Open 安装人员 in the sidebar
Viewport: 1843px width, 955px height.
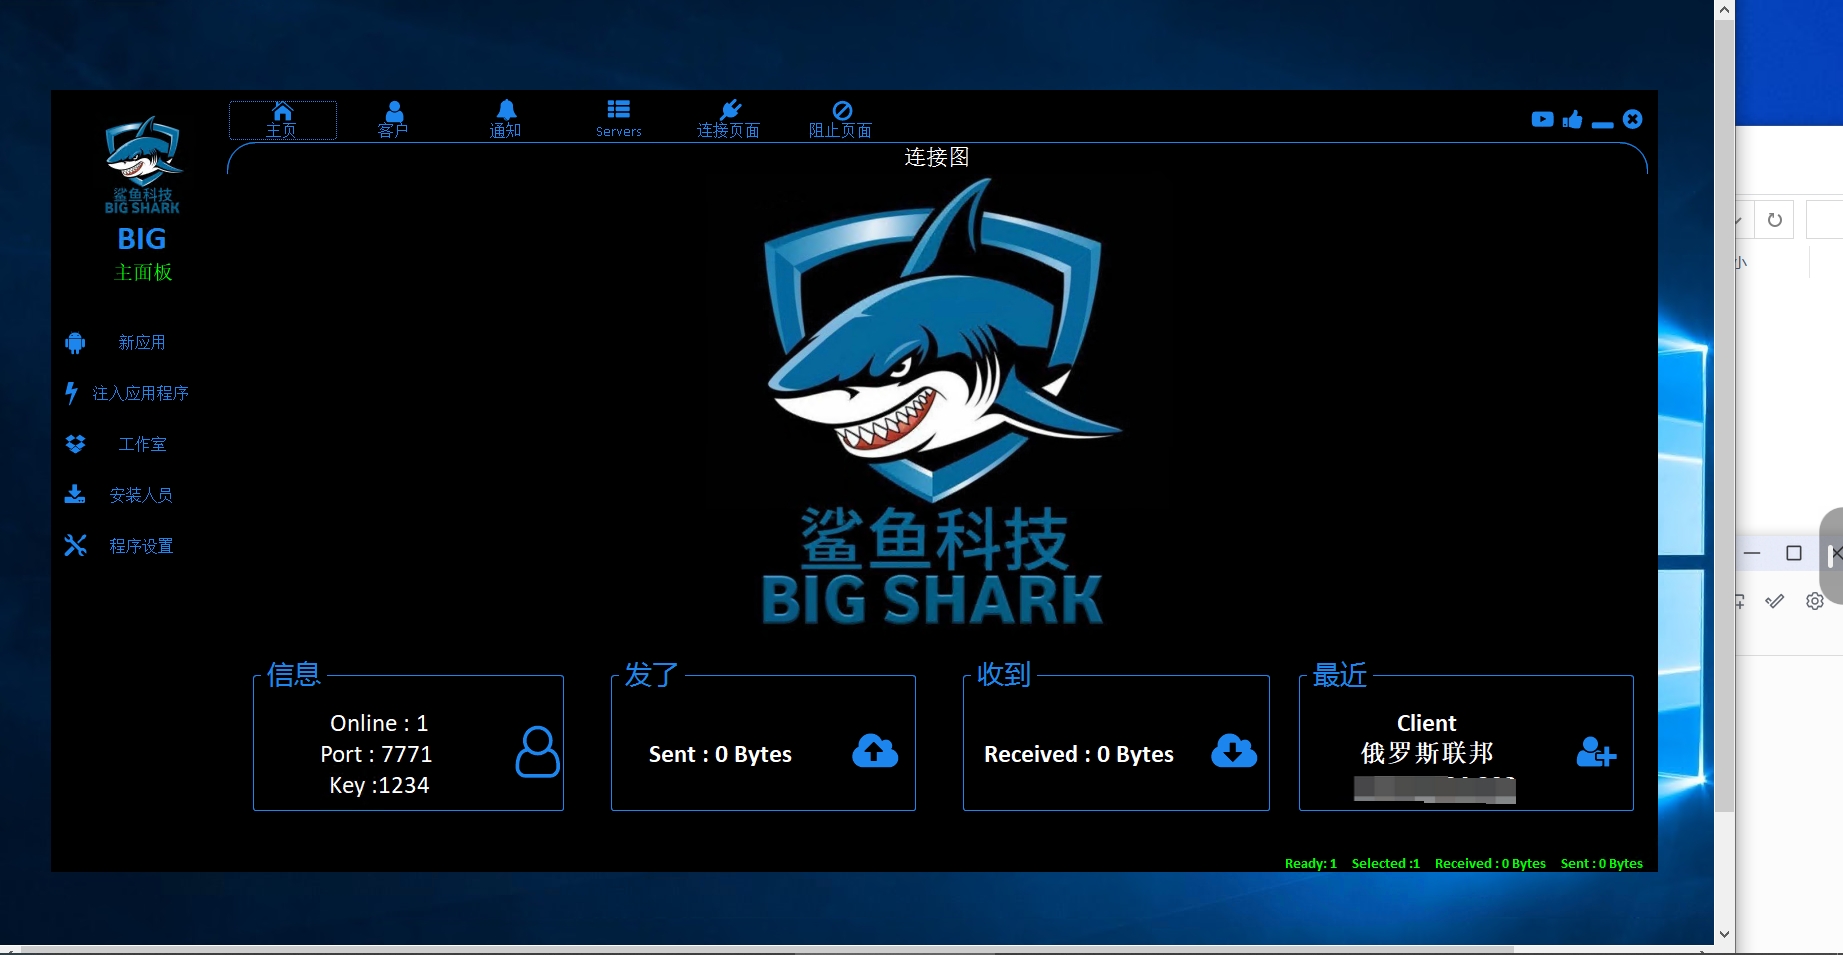(141, 496)
